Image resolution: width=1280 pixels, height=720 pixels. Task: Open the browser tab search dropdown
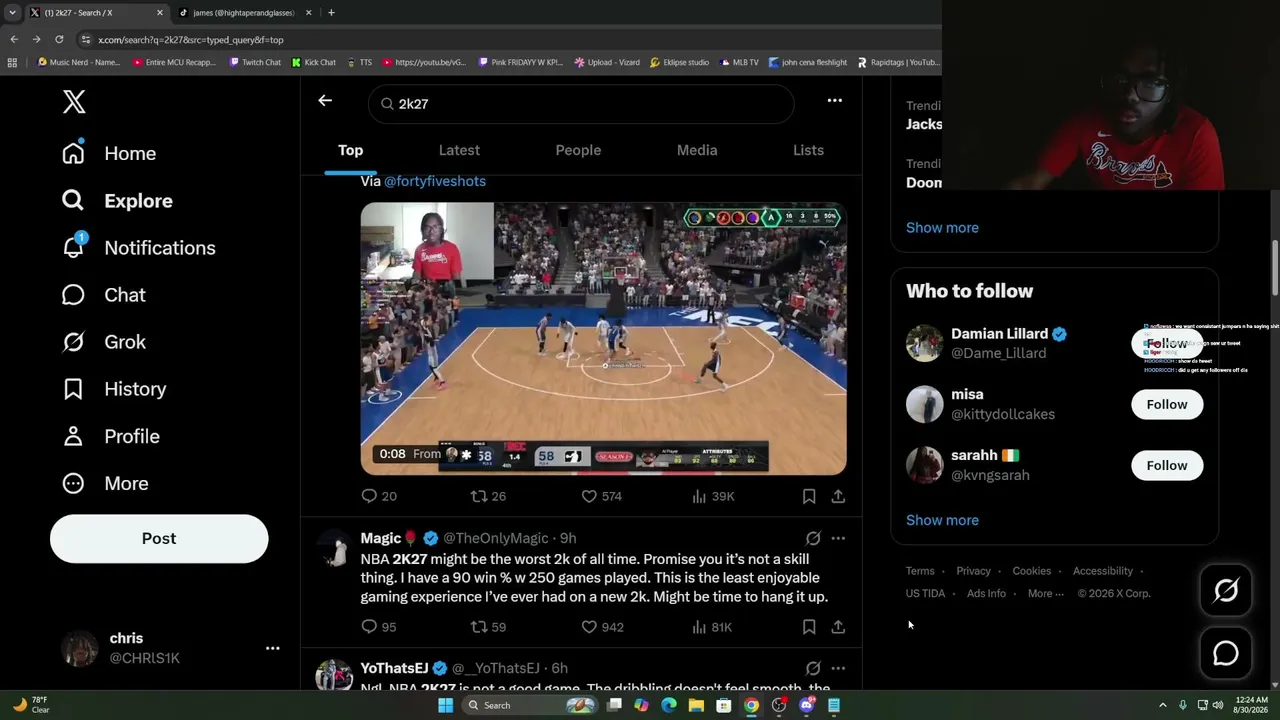(x=12, y=13)
